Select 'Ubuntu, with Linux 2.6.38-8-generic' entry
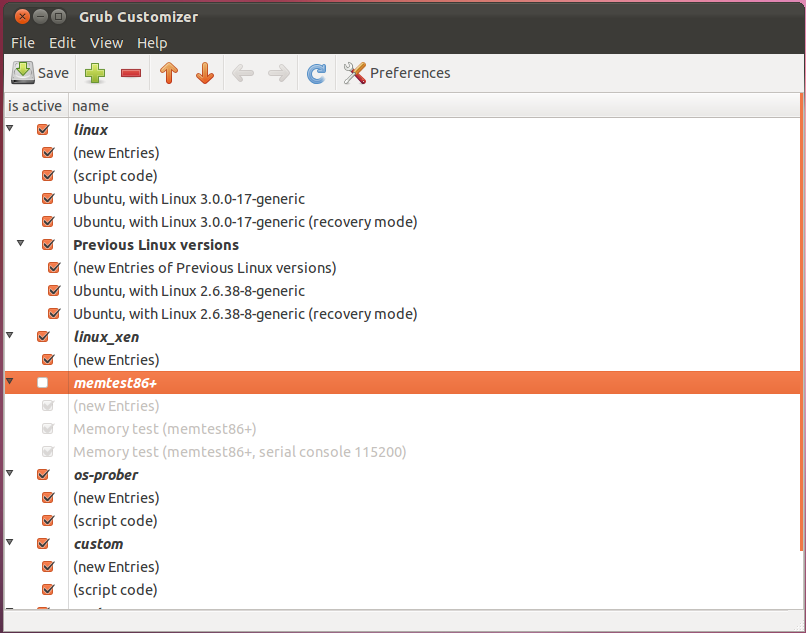This screenshot has height=633, width=806. click(x=189, y=291)
